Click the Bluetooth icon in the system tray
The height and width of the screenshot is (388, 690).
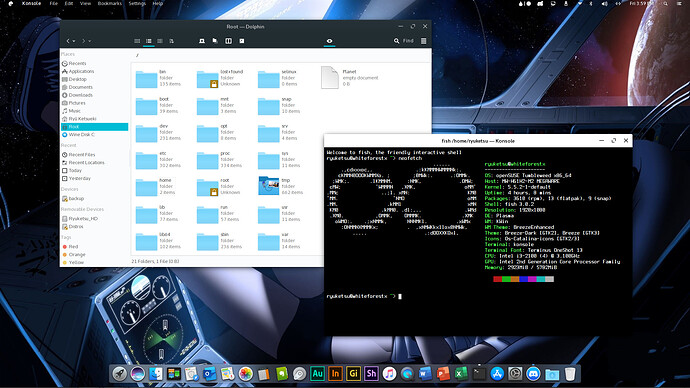pyautogui.click(x=591, y=4)
